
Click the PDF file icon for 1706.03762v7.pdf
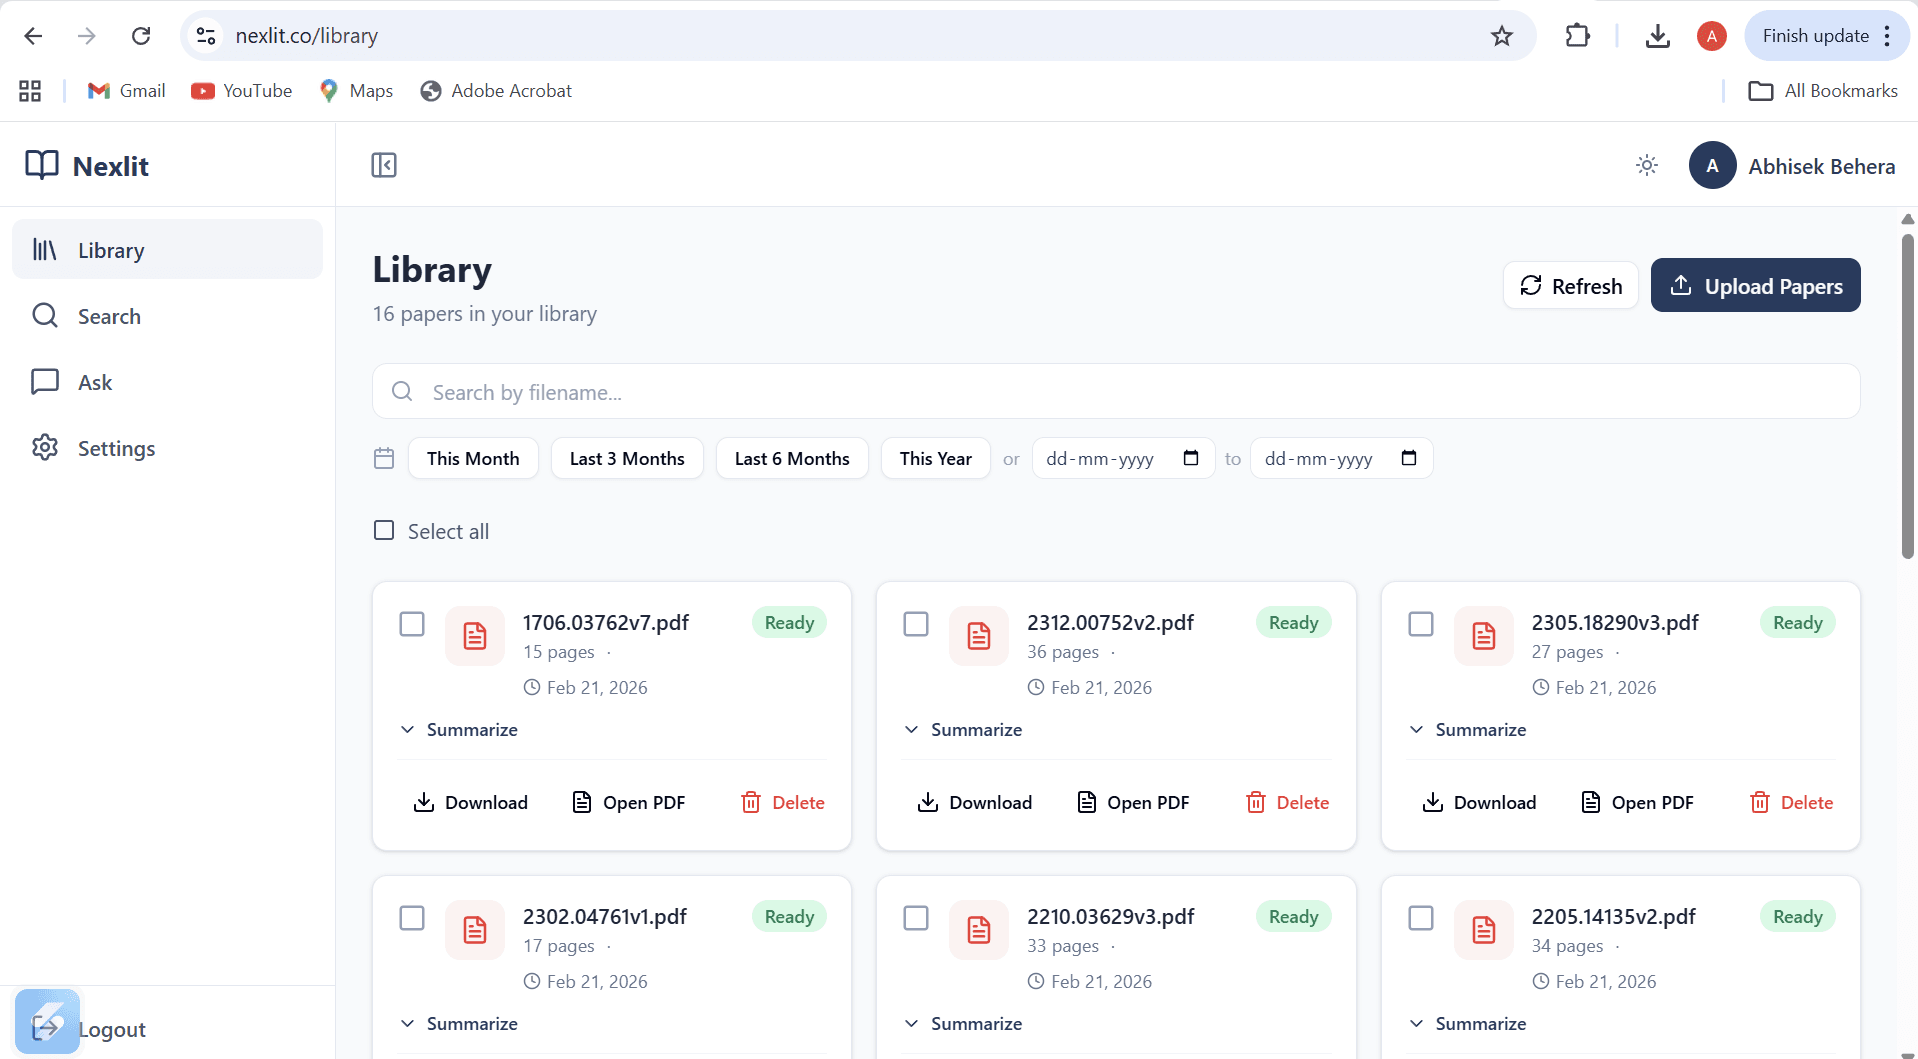[x=474, y=636]
